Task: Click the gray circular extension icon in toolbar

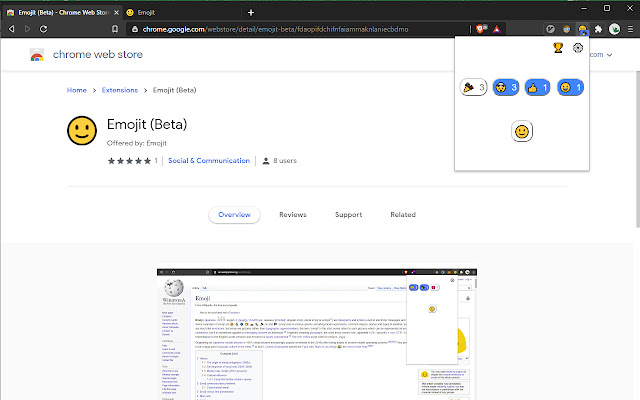Action: point(551,29)
